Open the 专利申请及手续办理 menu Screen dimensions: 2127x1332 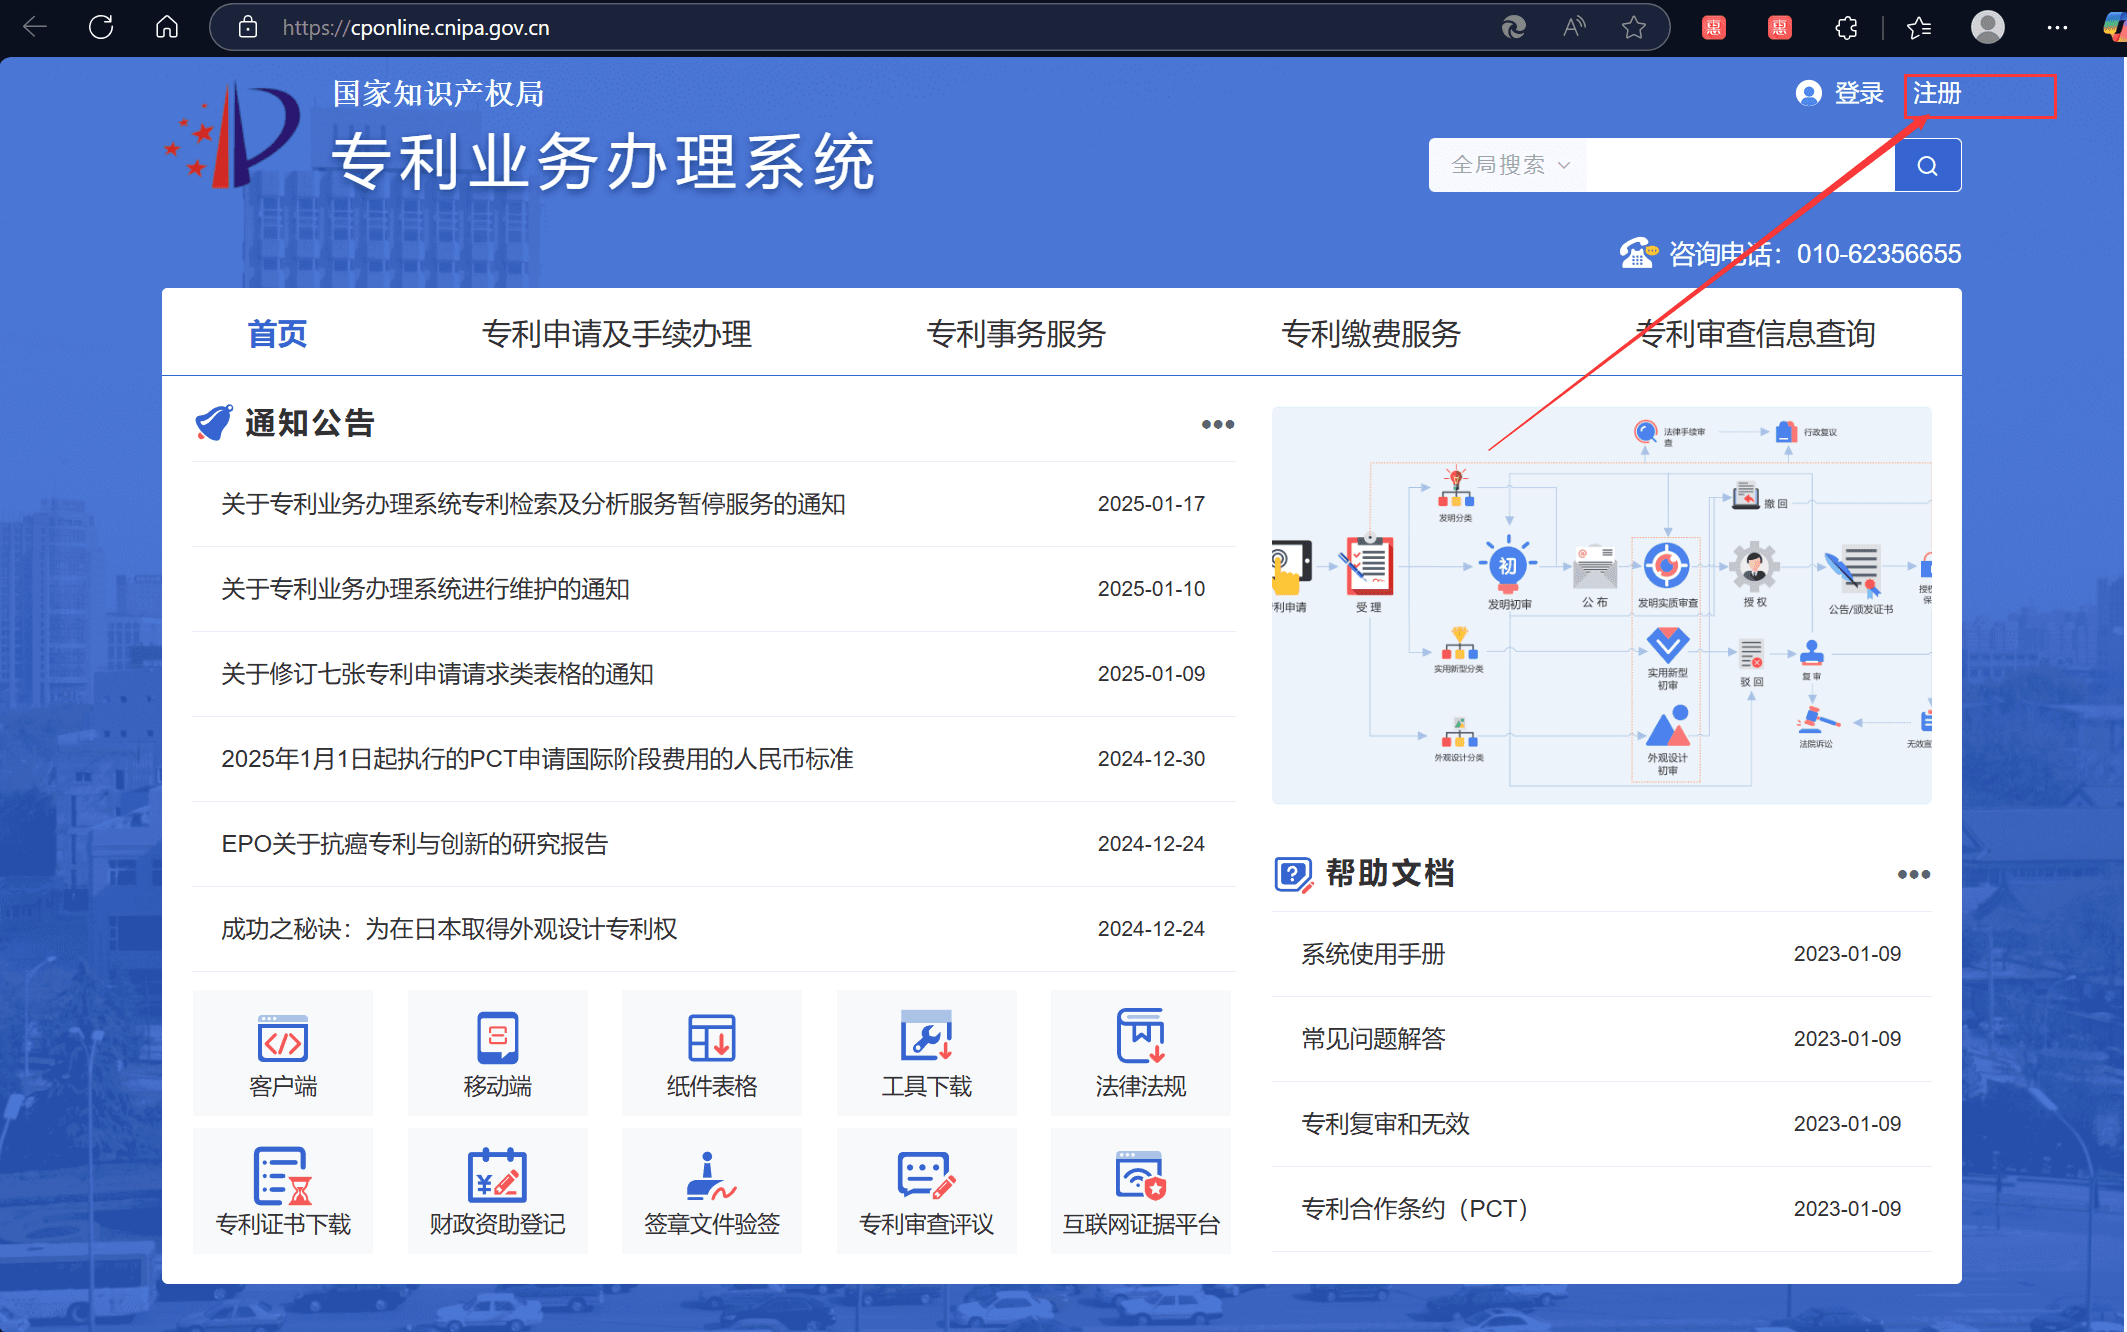tap(616, 334)
